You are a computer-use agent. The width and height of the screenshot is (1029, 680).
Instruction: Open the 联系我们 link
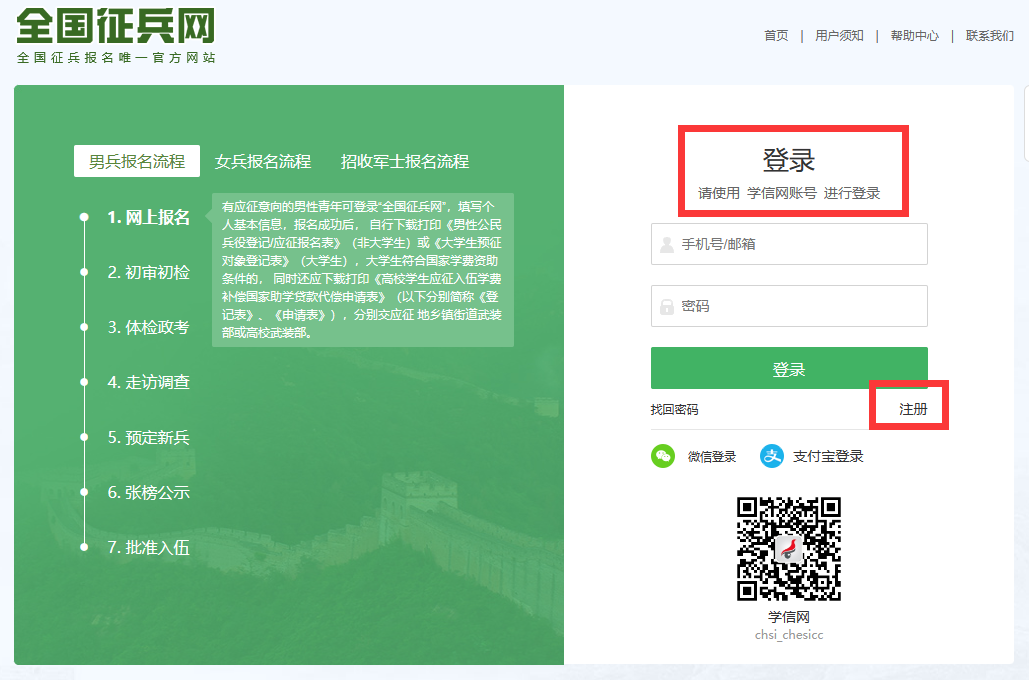tap(990, 35)
